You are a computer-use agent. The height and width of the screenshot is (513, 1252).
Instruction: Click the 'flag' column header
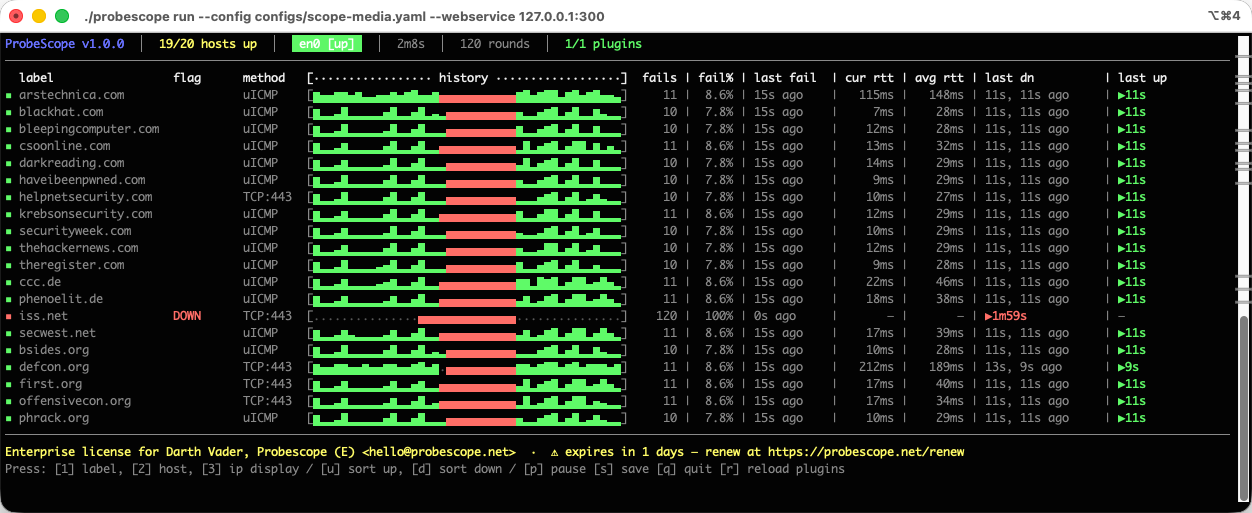tap(187, 78)
